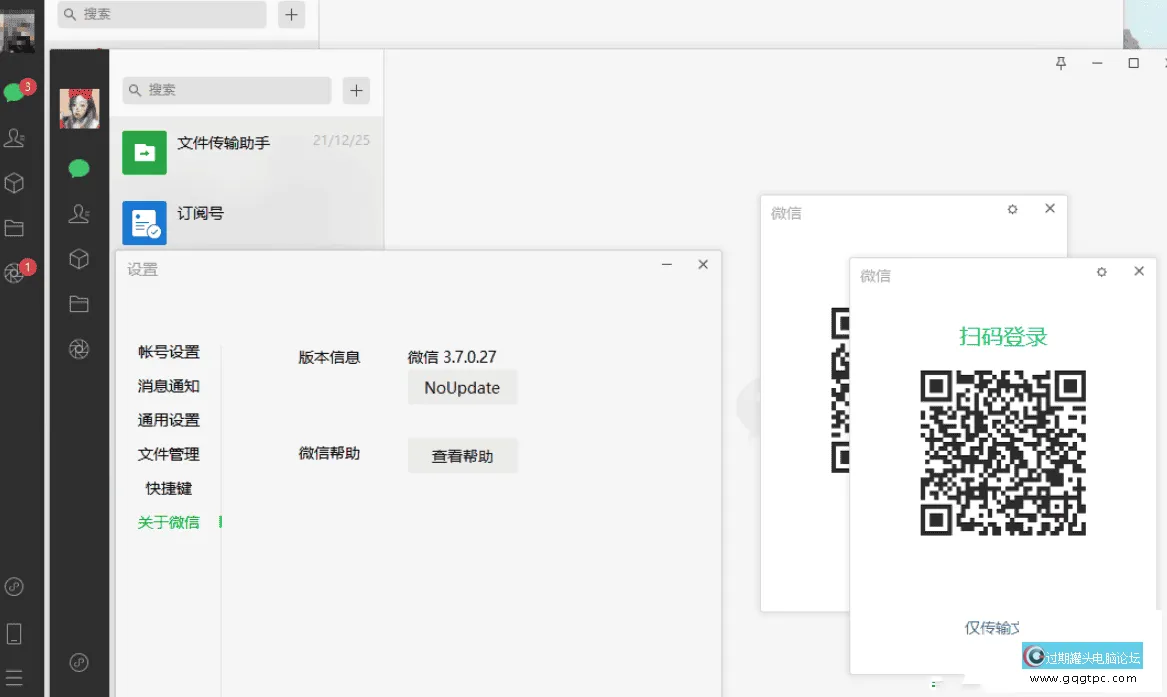Viewport: 1167px width, 697px height.
Task: Open settings gear on the QR login window
Action: click(x=1101, y=271)
